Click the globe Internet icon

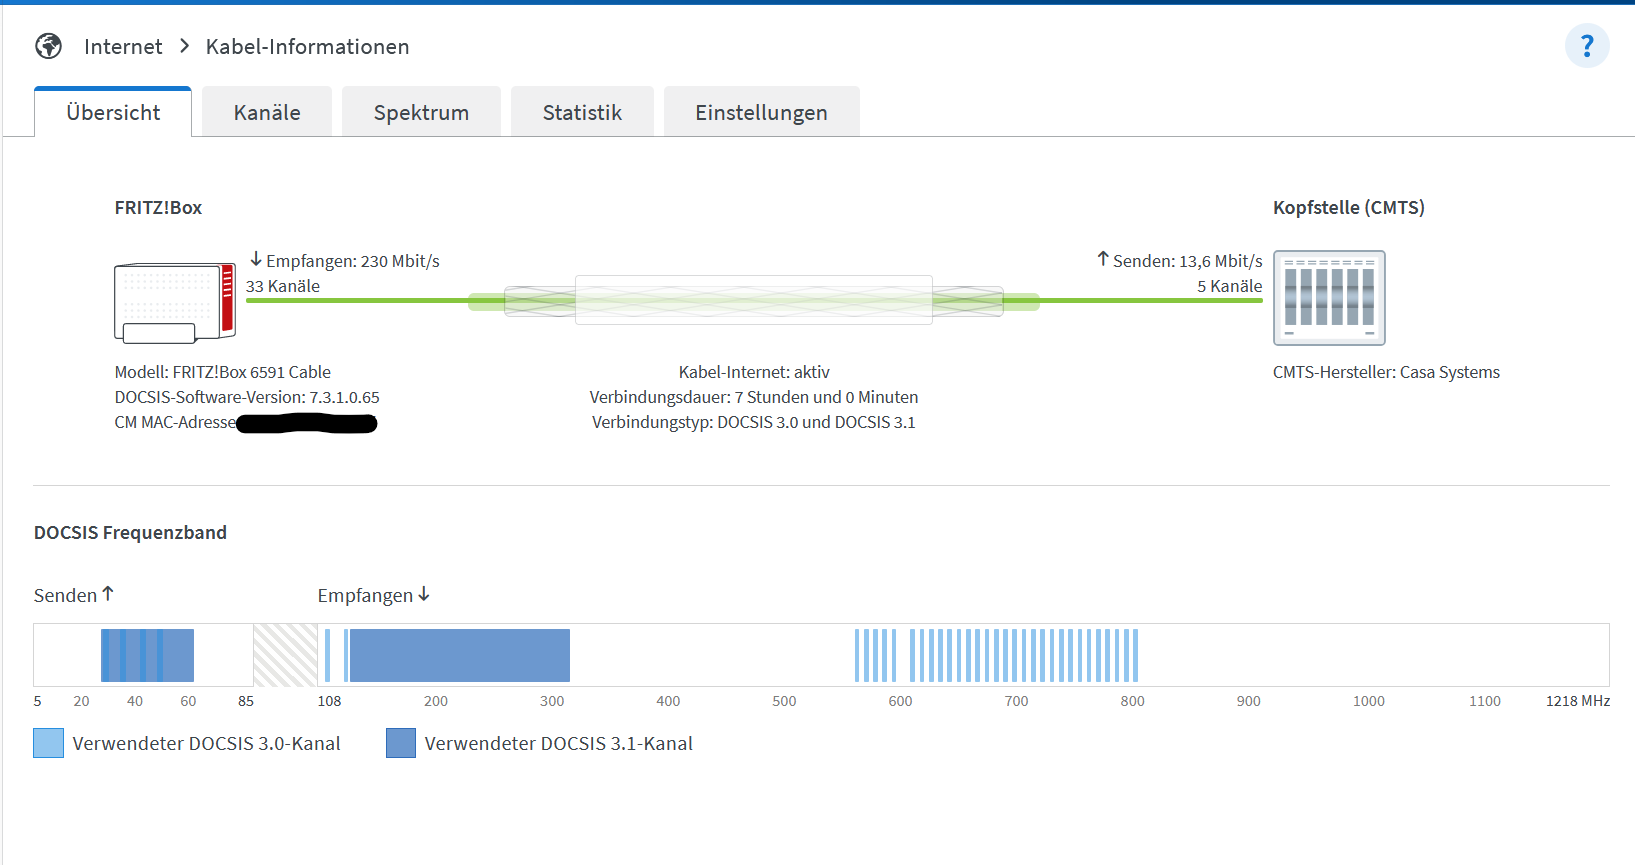[48, 46]
